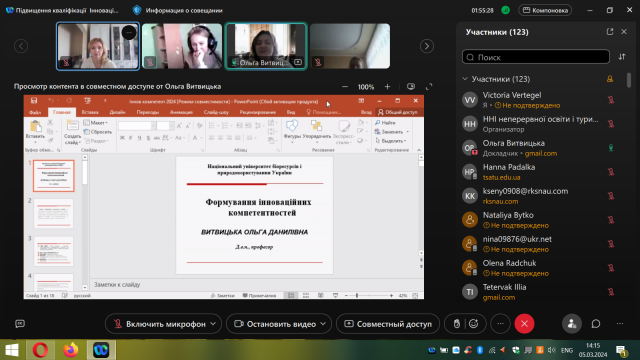Close the participants panel

(x=624, y=32)
